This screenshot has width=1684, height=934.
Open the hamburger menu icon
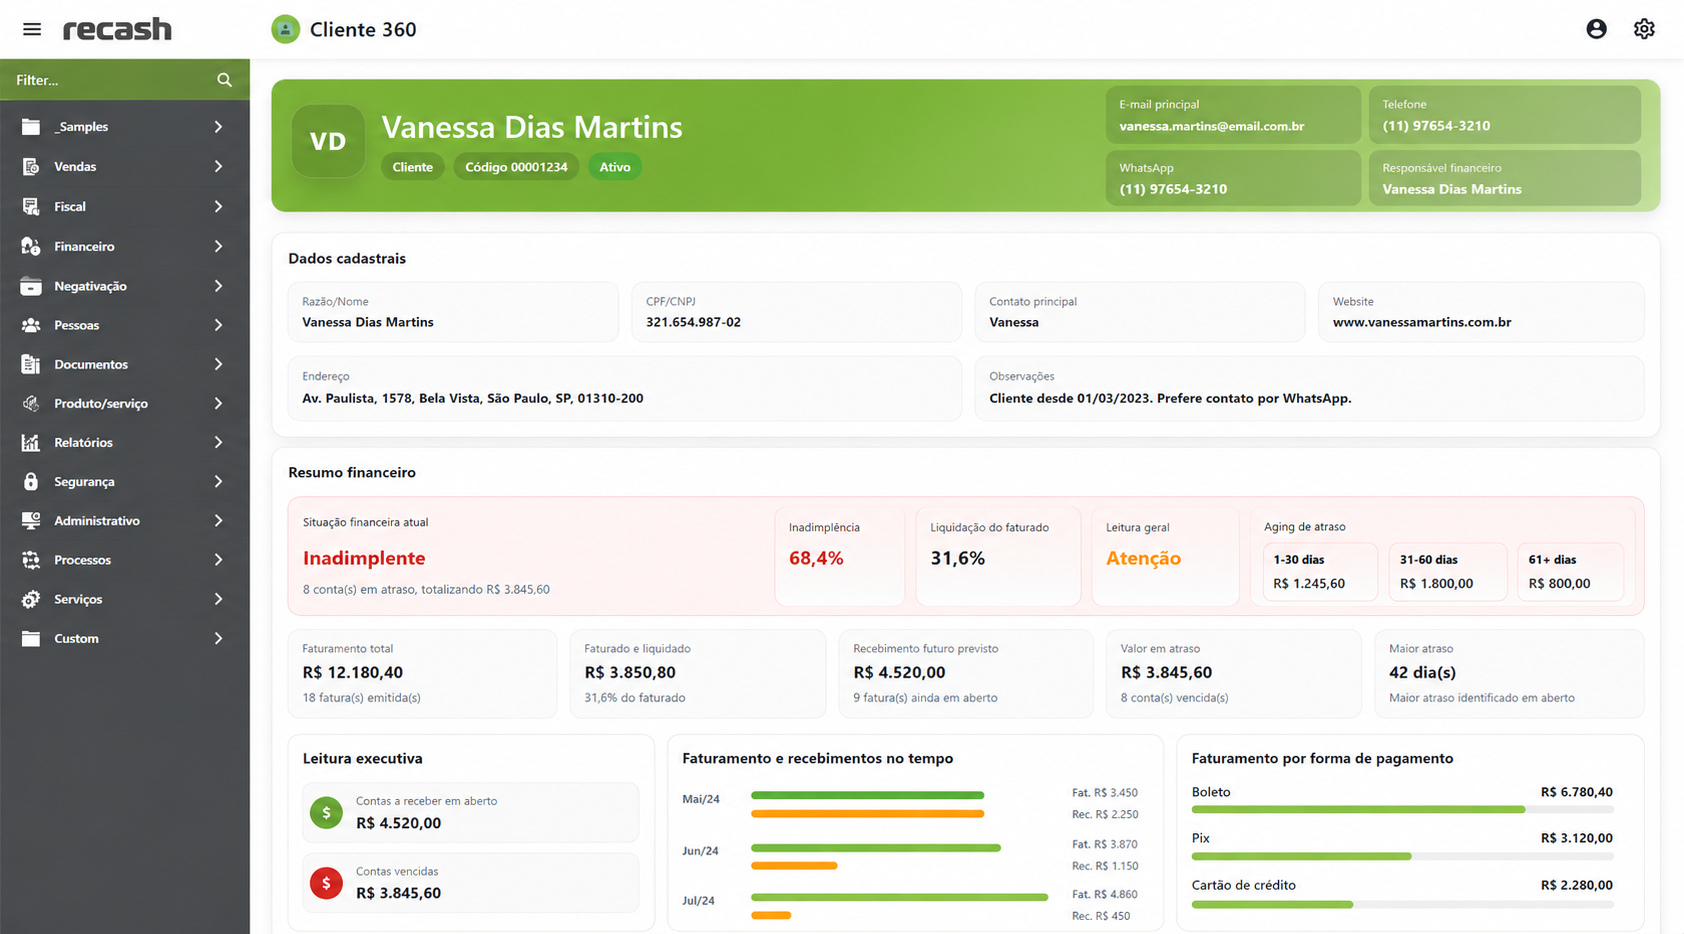(32, 29)
